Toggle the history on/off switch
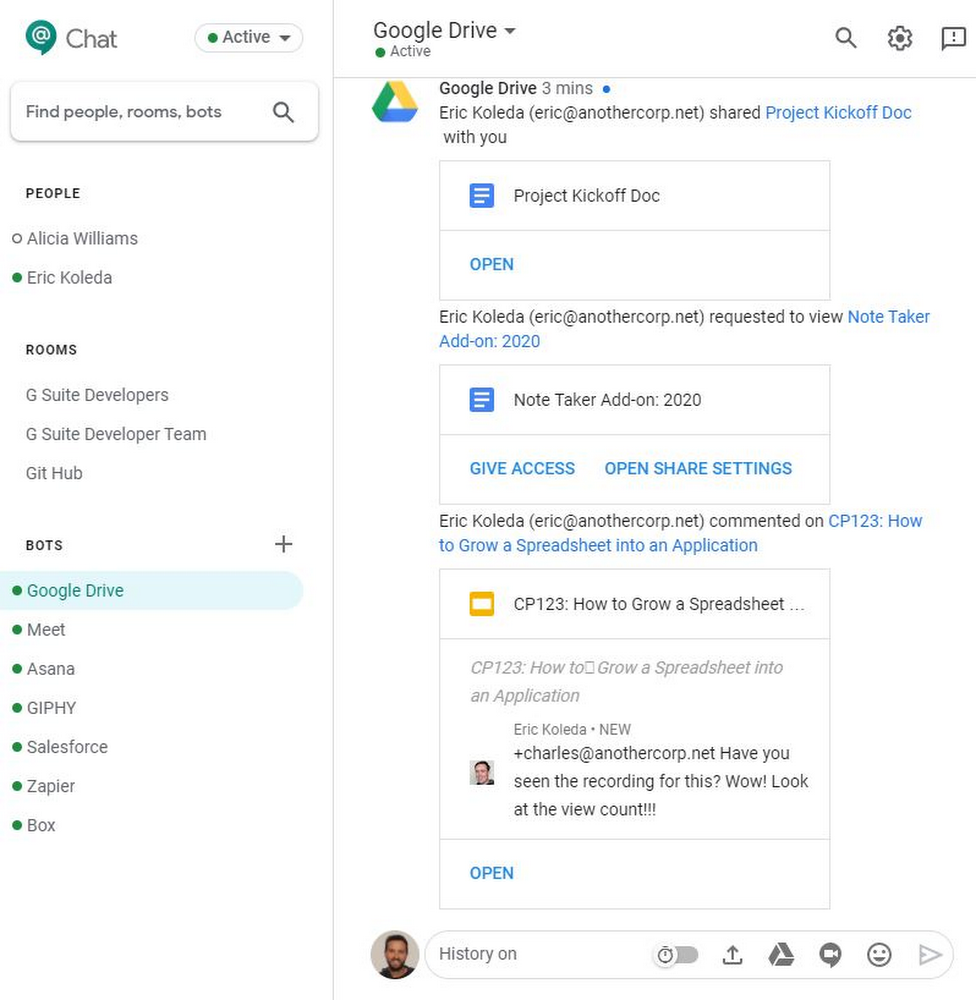This screenshot has height=1000, width=976. pos(677,955)
